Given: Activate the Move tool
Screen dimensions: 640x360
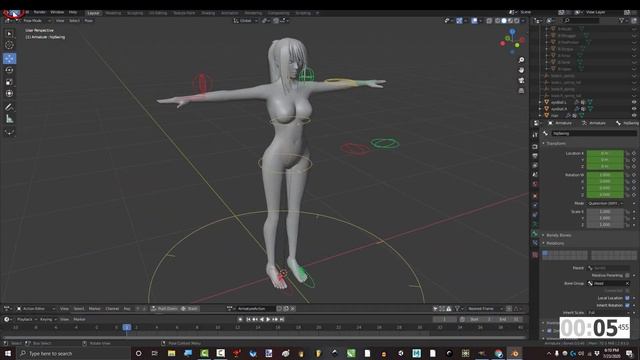Looking at the screenshot, I should [9, 58].
